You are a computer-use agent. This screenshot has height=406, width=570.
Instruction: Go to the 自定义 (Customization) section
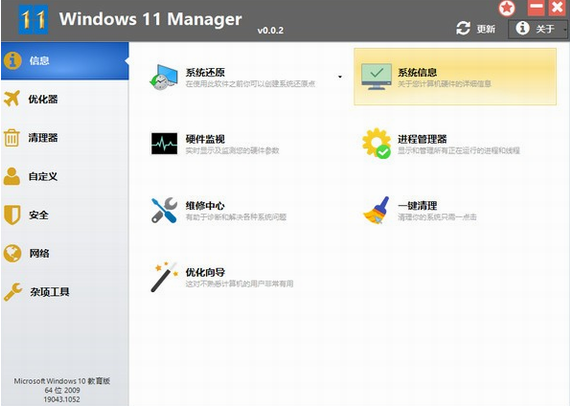pos(65,176)
